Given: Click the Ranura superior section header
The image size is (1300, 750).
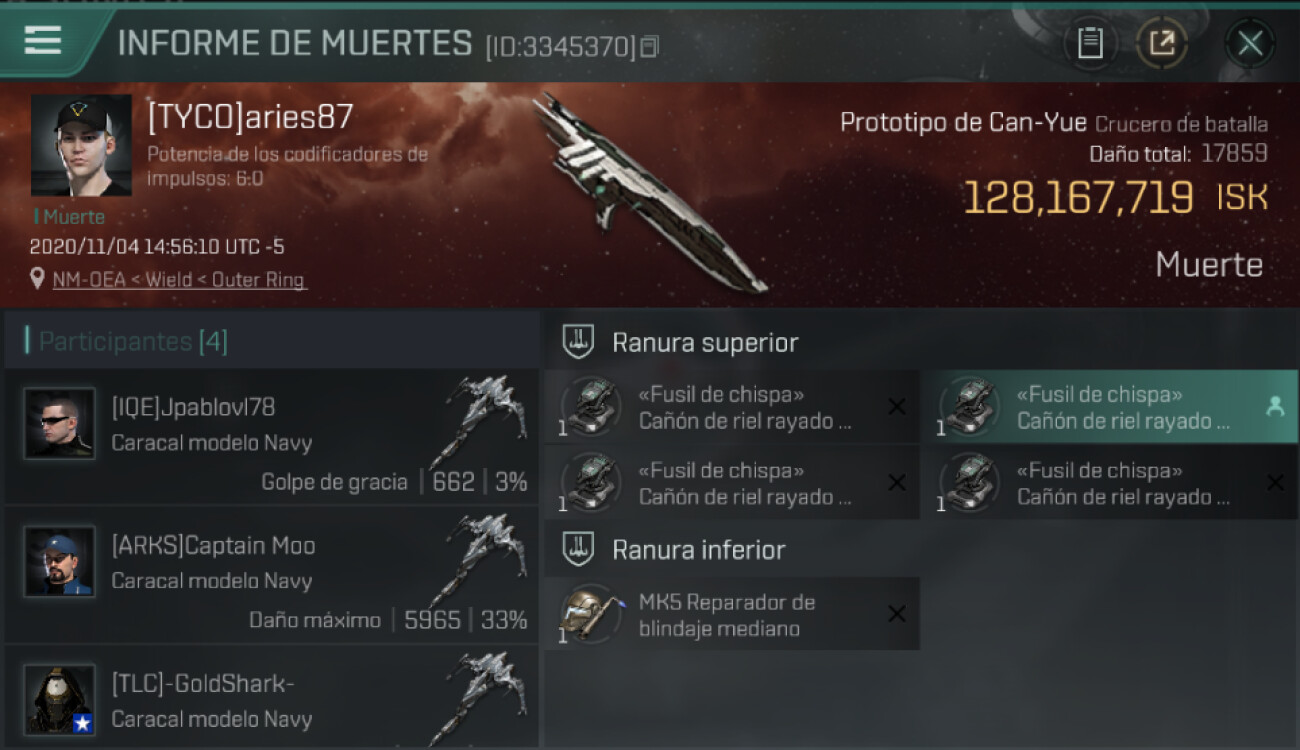Looking at the screenshot, I should (705, 343).
